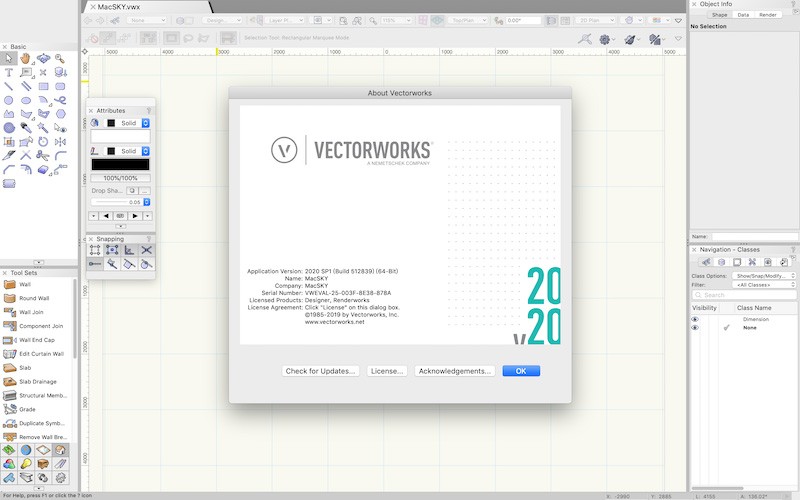Image resolution: width=800 pixels, height=500 pixels.
Task: Open the start line marker dropdown in Attributes
Action: tap(93, 216)
